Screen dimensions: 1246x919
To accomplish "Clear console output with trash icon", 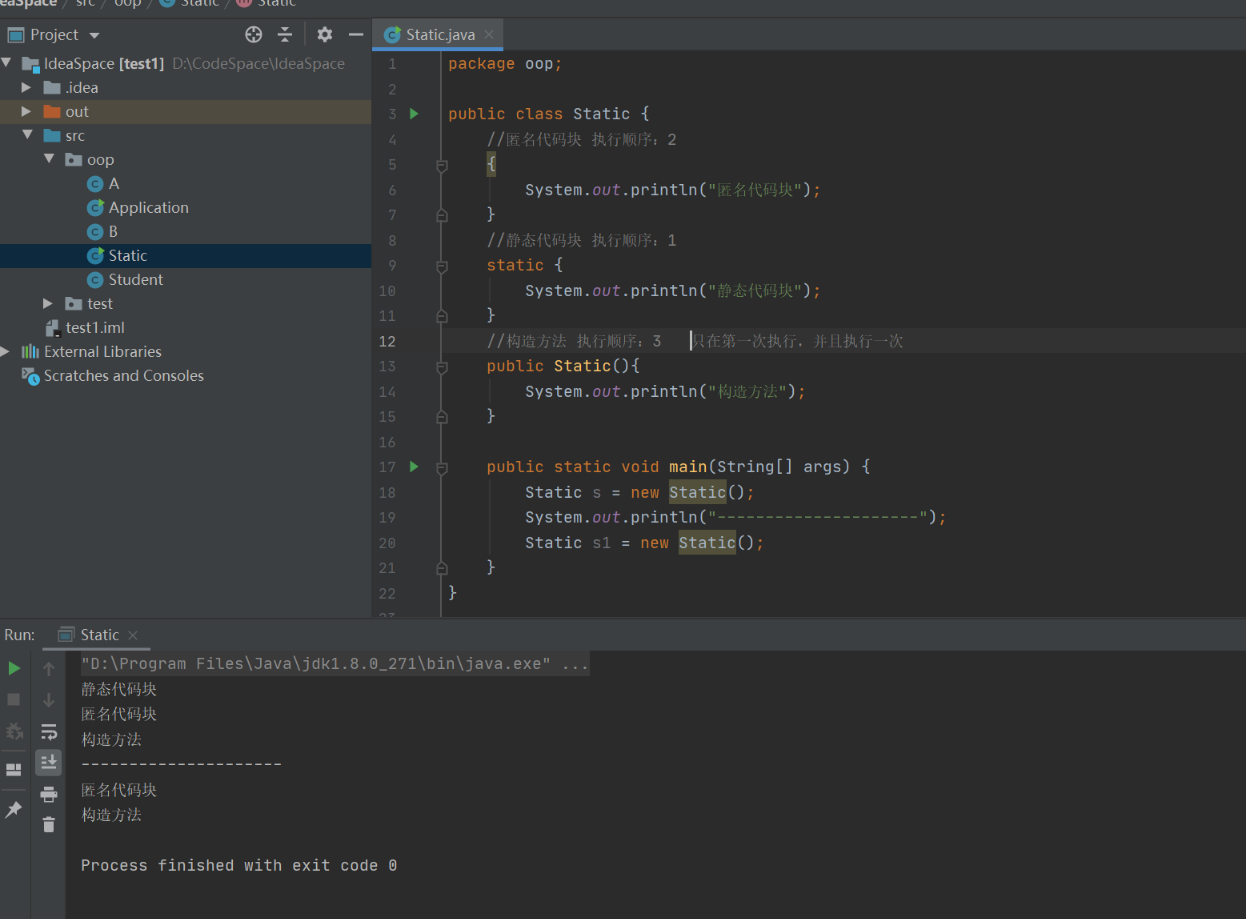I will tap(48, 825).
